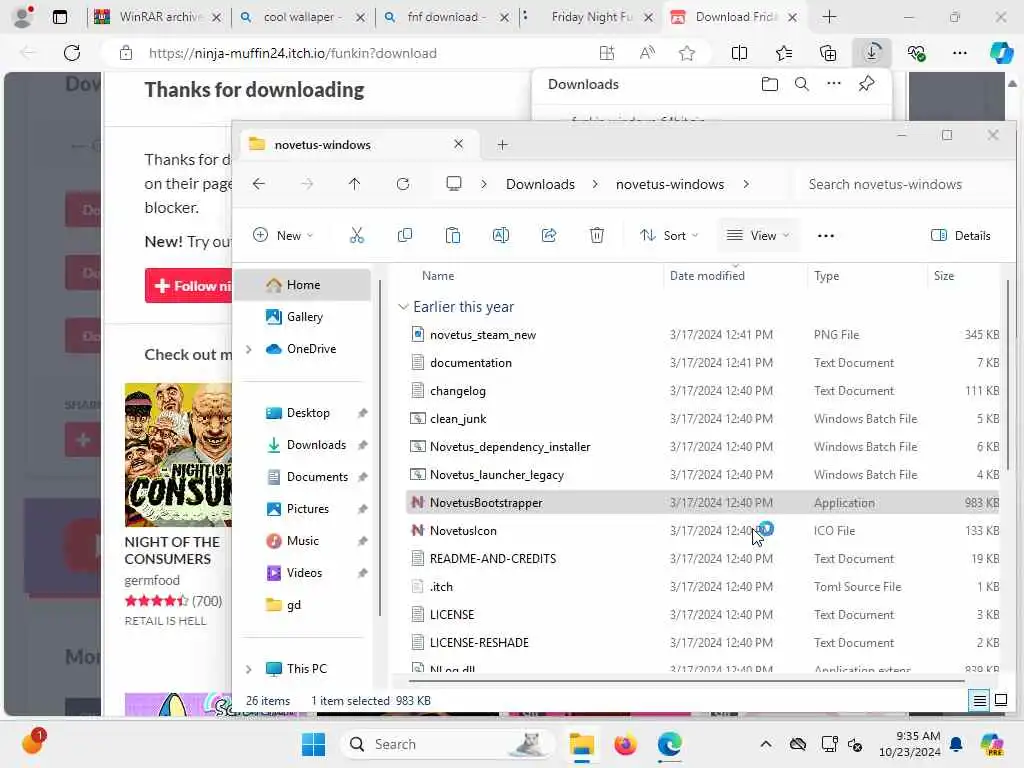This screenshot has width=1024, height=768.
Task: Collapse the Earlier this year group
Action: 403,307
